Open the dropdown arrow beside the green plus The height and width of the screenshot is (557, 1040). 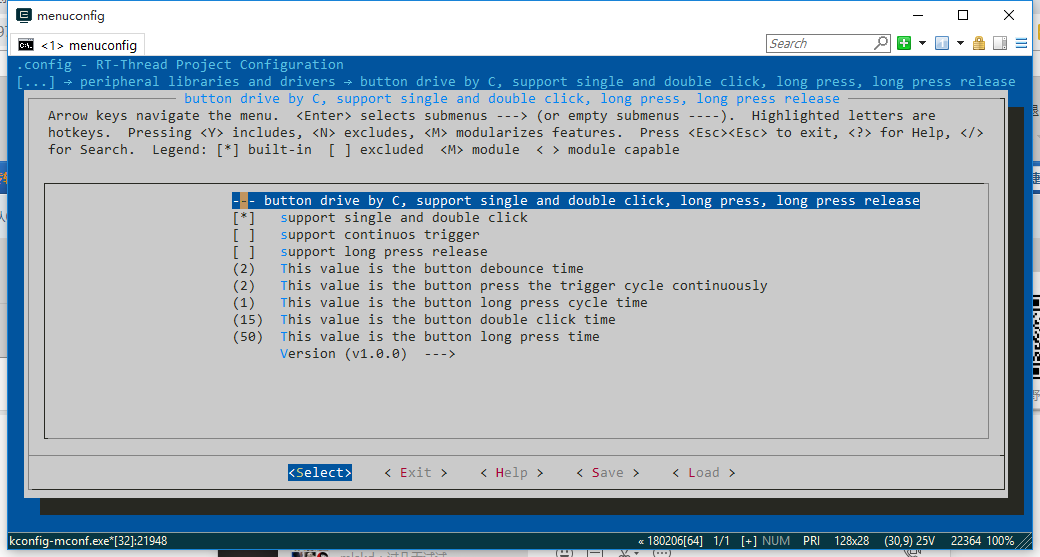(x=922, y=44)
